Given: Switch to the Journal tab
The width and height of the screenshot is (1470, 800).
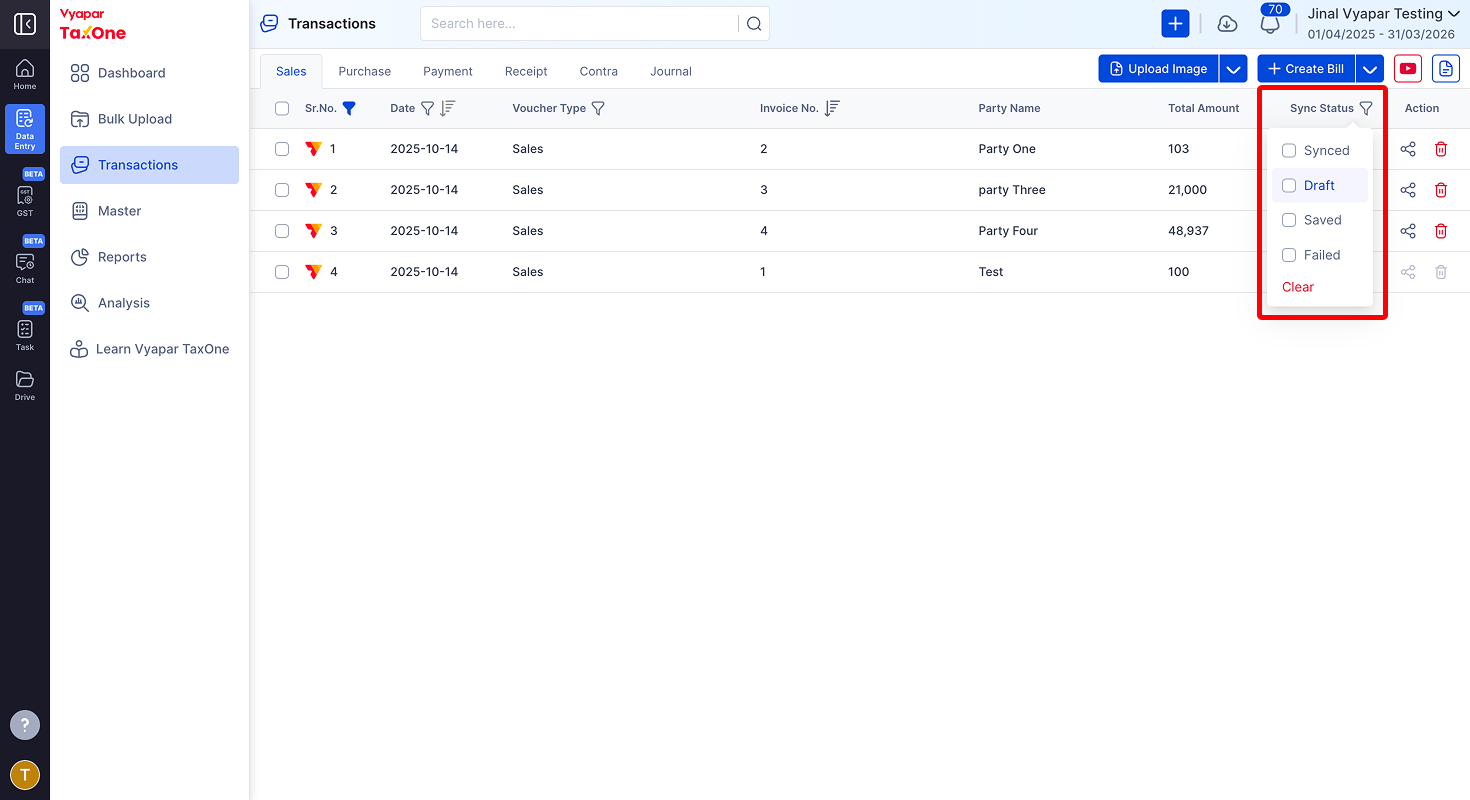Looking at the screenshot, I should tap(671, 71).
